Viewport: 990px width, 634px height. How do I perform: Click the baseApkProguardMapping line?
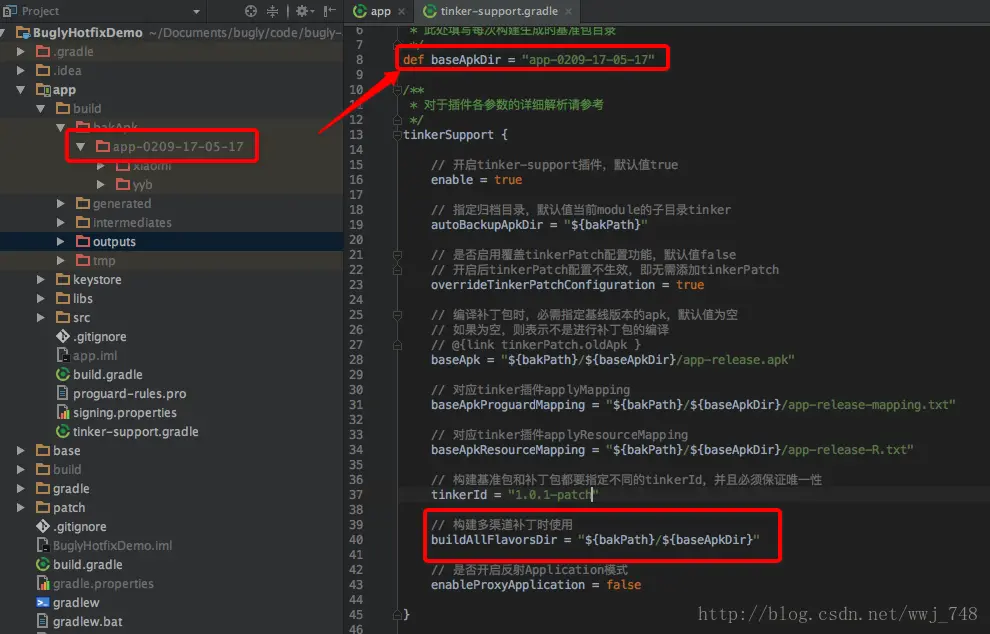point(693,405)
